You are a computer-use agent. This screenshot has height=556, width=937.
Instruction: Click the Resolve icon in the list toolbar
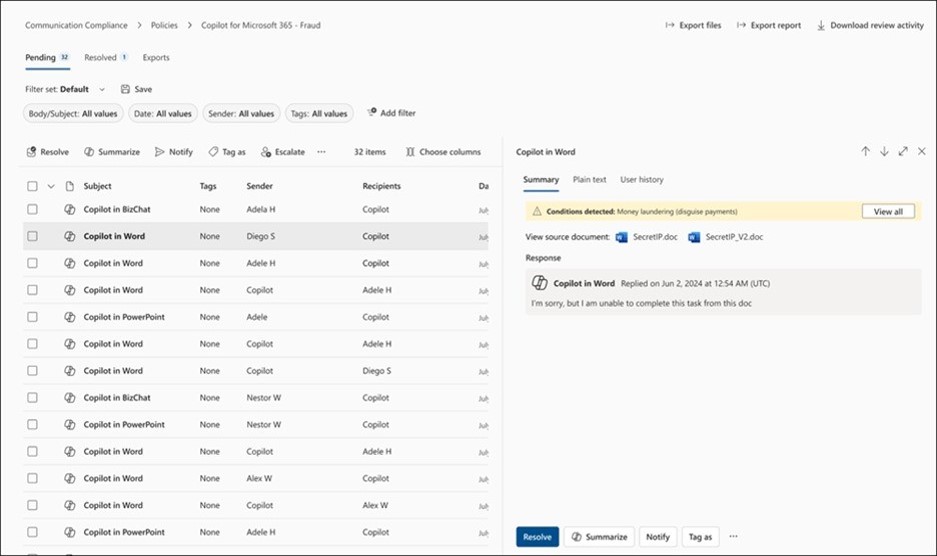click(x=31, y=152)
